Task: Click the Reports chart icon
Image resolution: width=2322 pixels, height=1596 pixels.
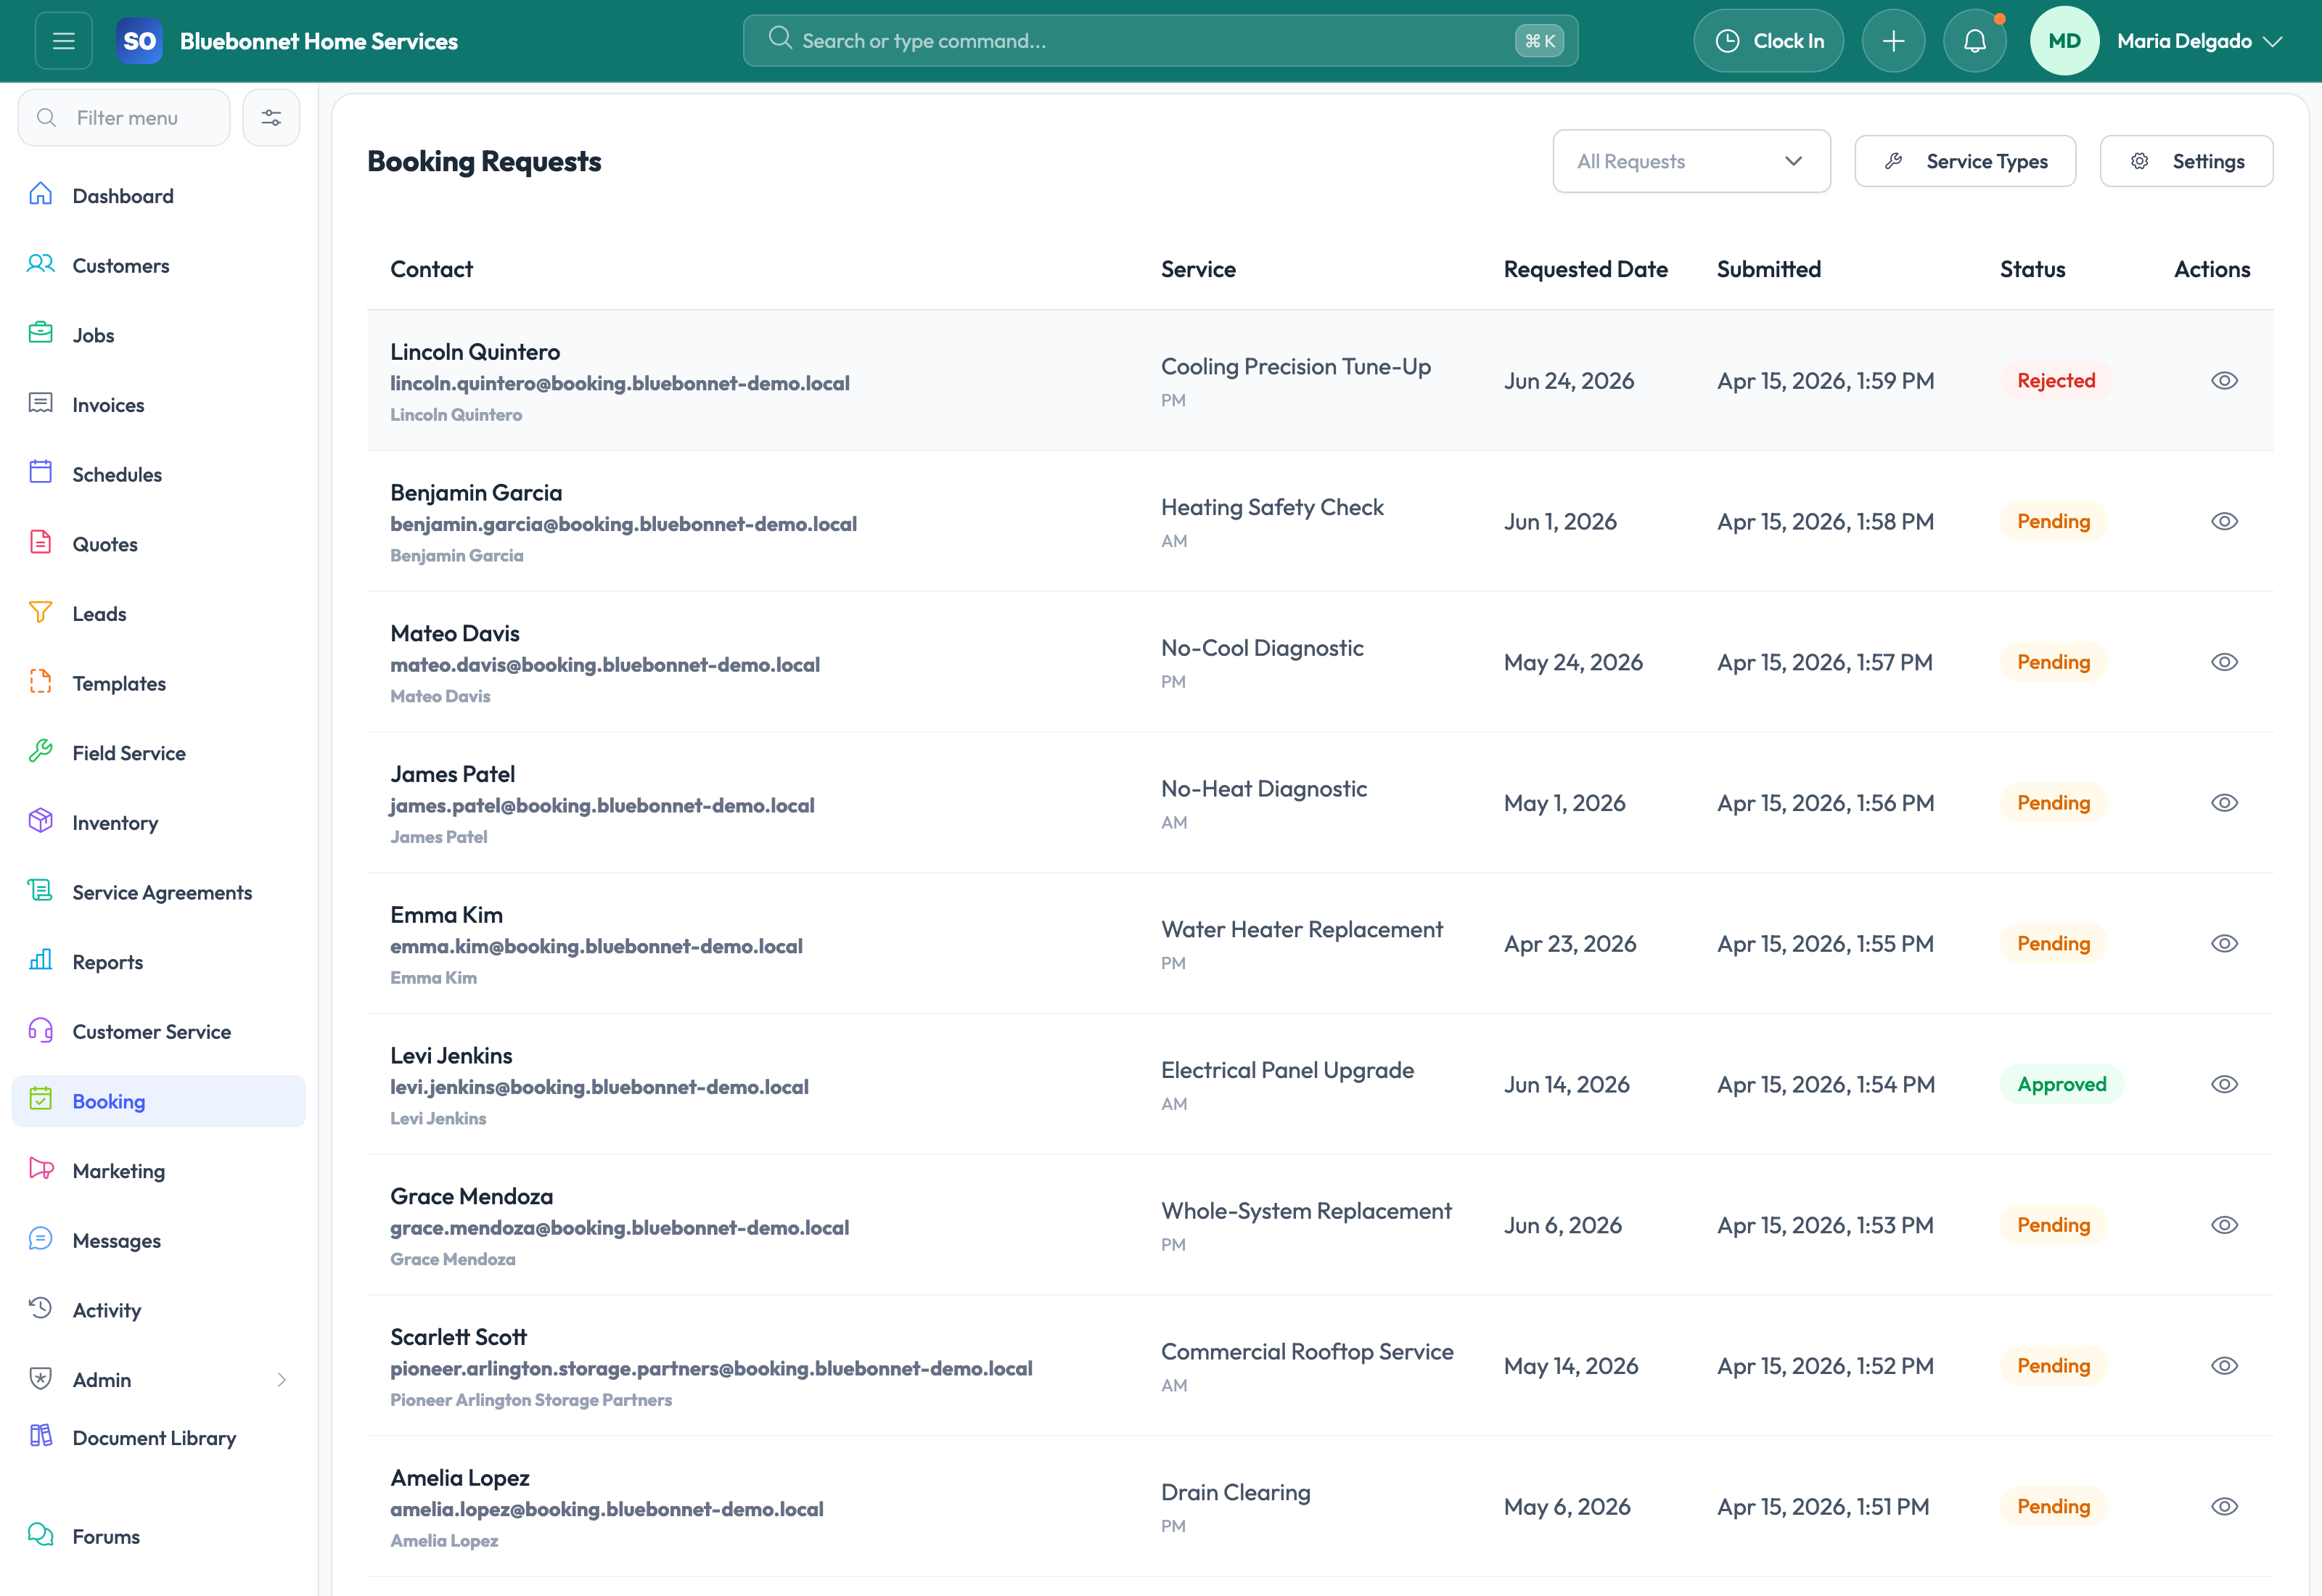Action: (x=40, y=960)
